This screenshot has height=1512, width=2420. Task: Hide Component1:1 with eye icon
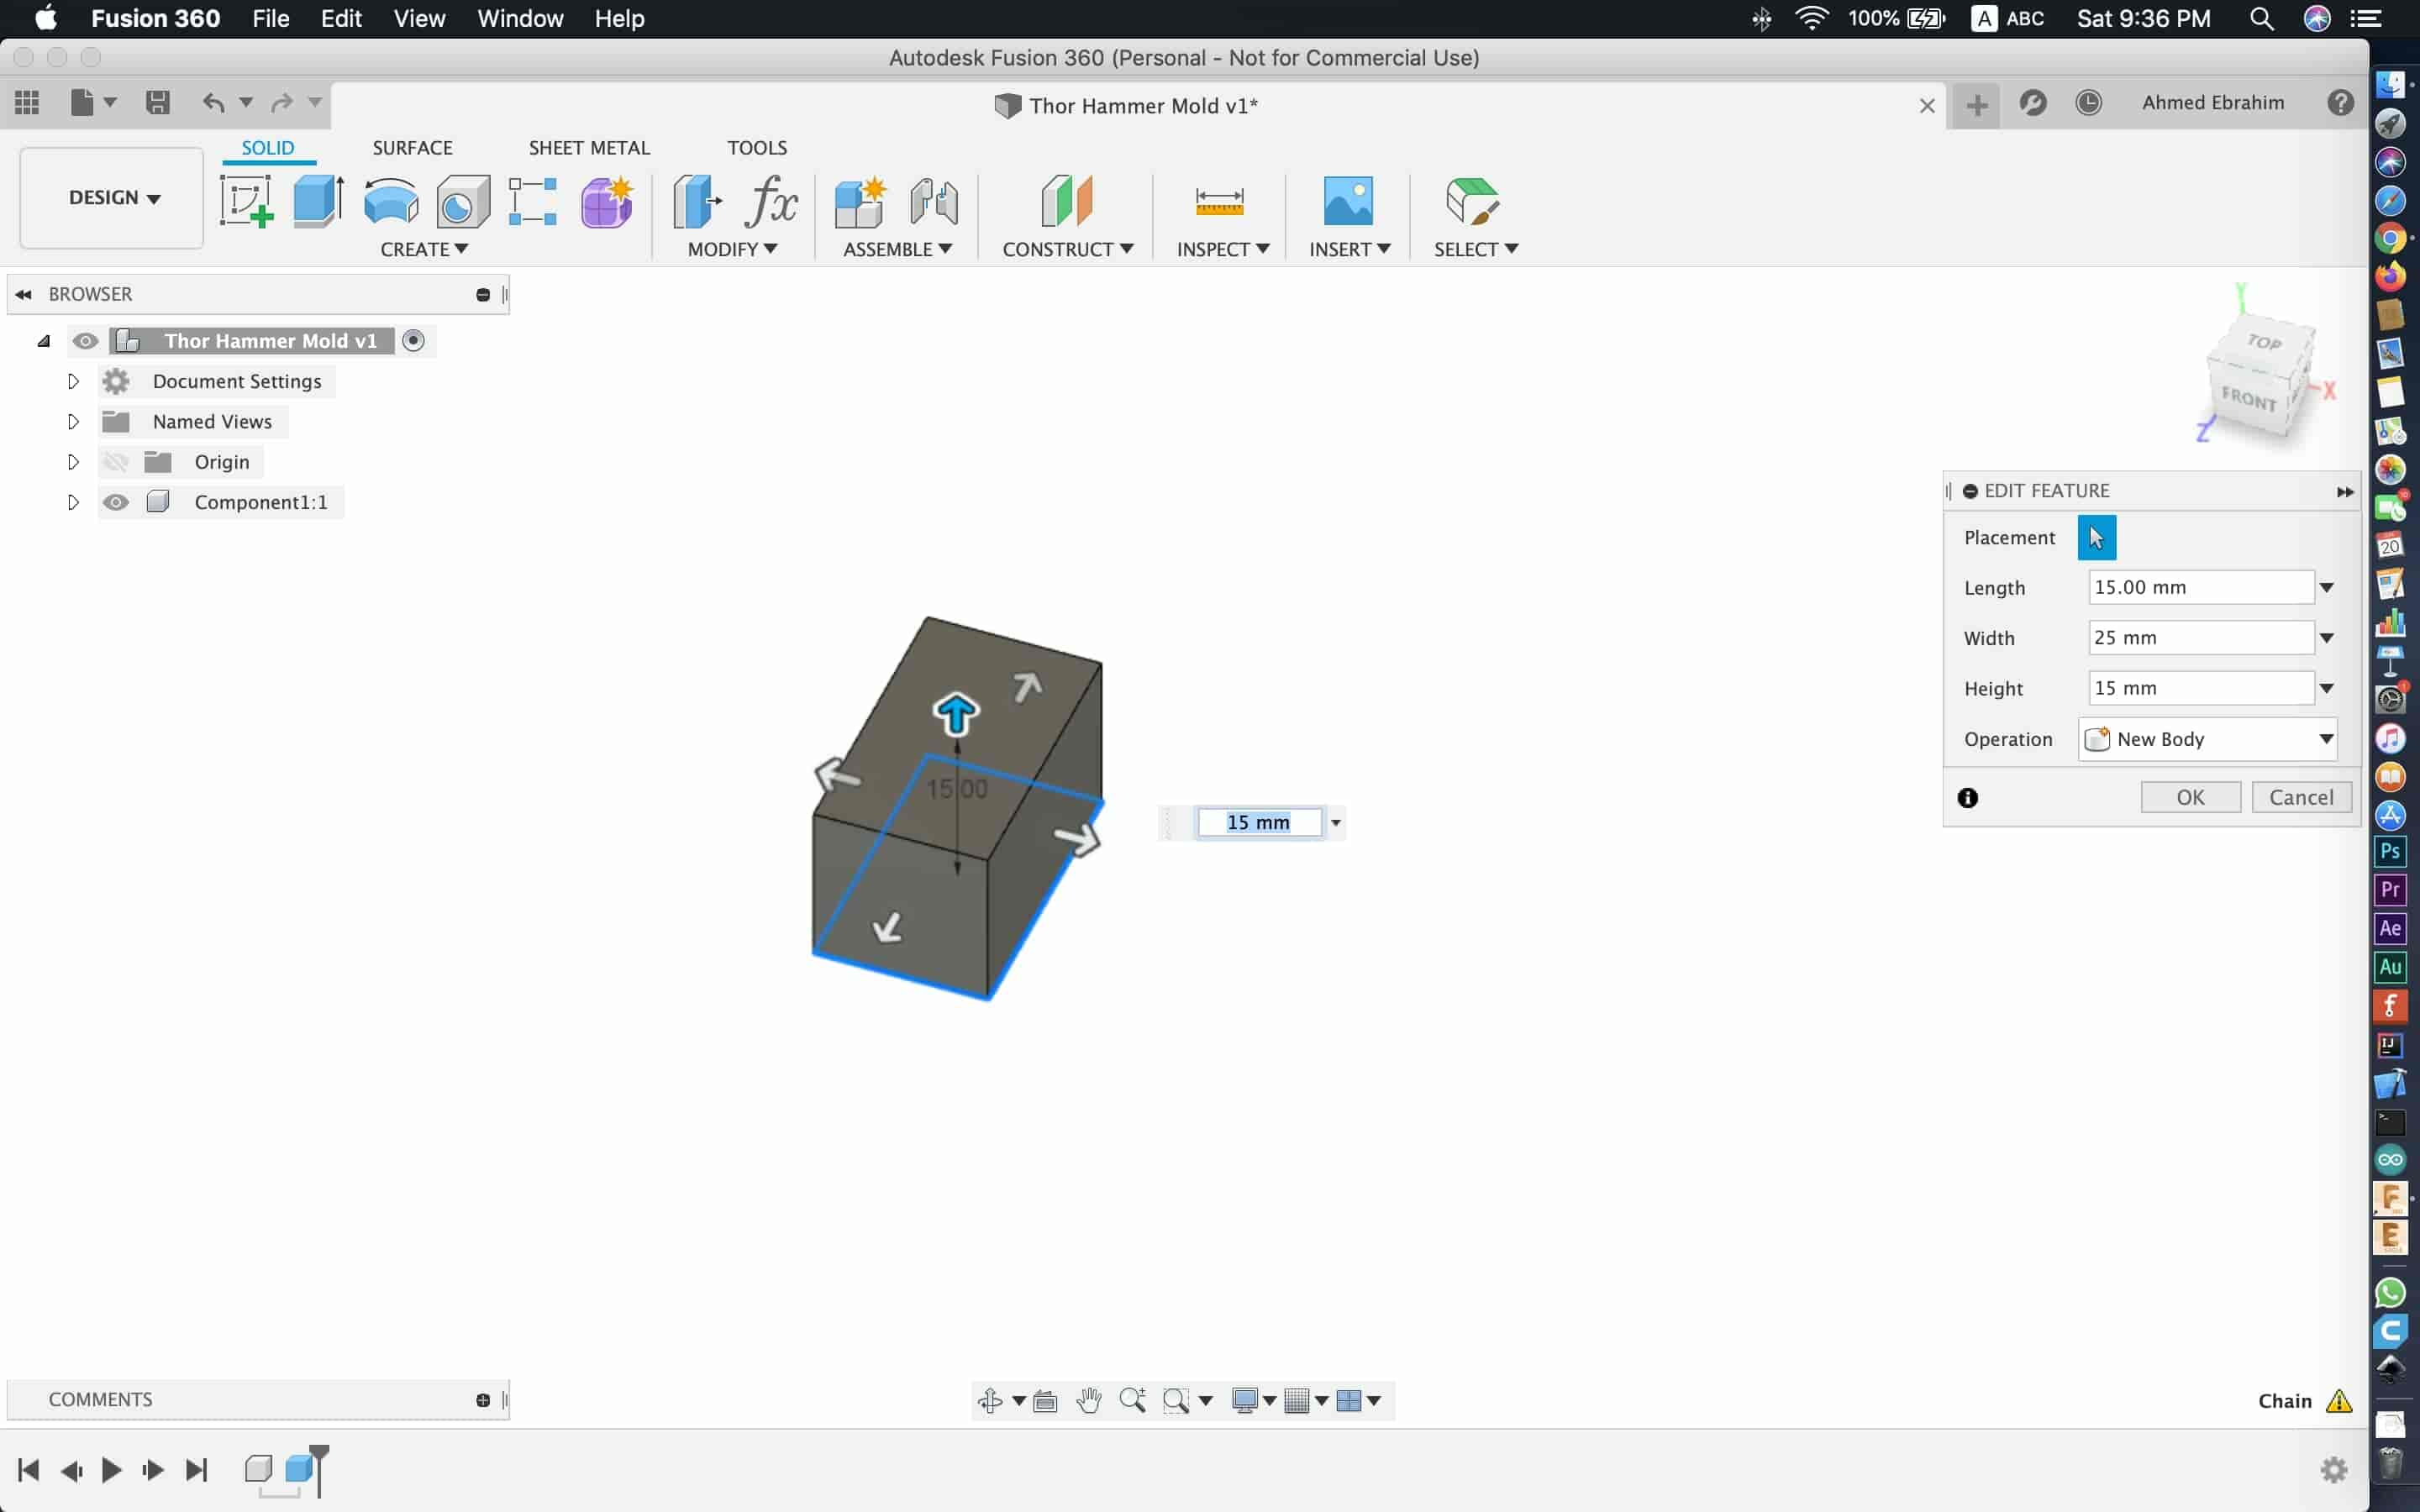point(116,502)
